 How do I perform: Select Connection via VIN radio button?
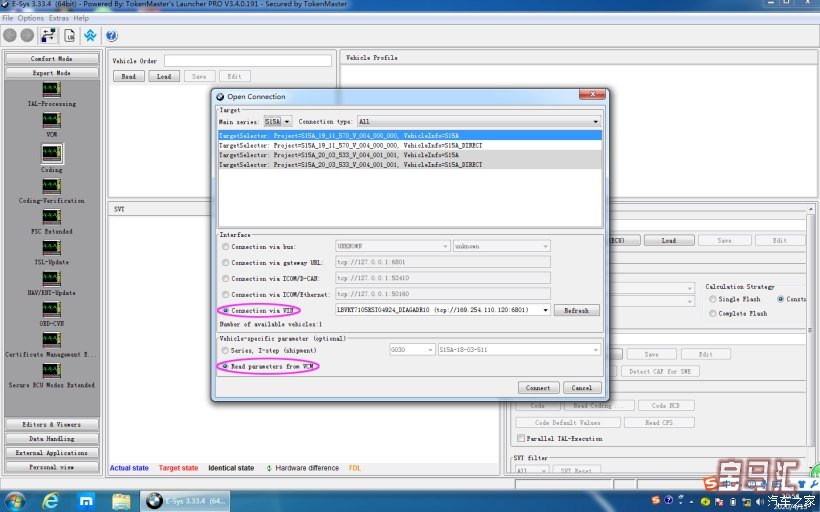[x=225, y=310]
